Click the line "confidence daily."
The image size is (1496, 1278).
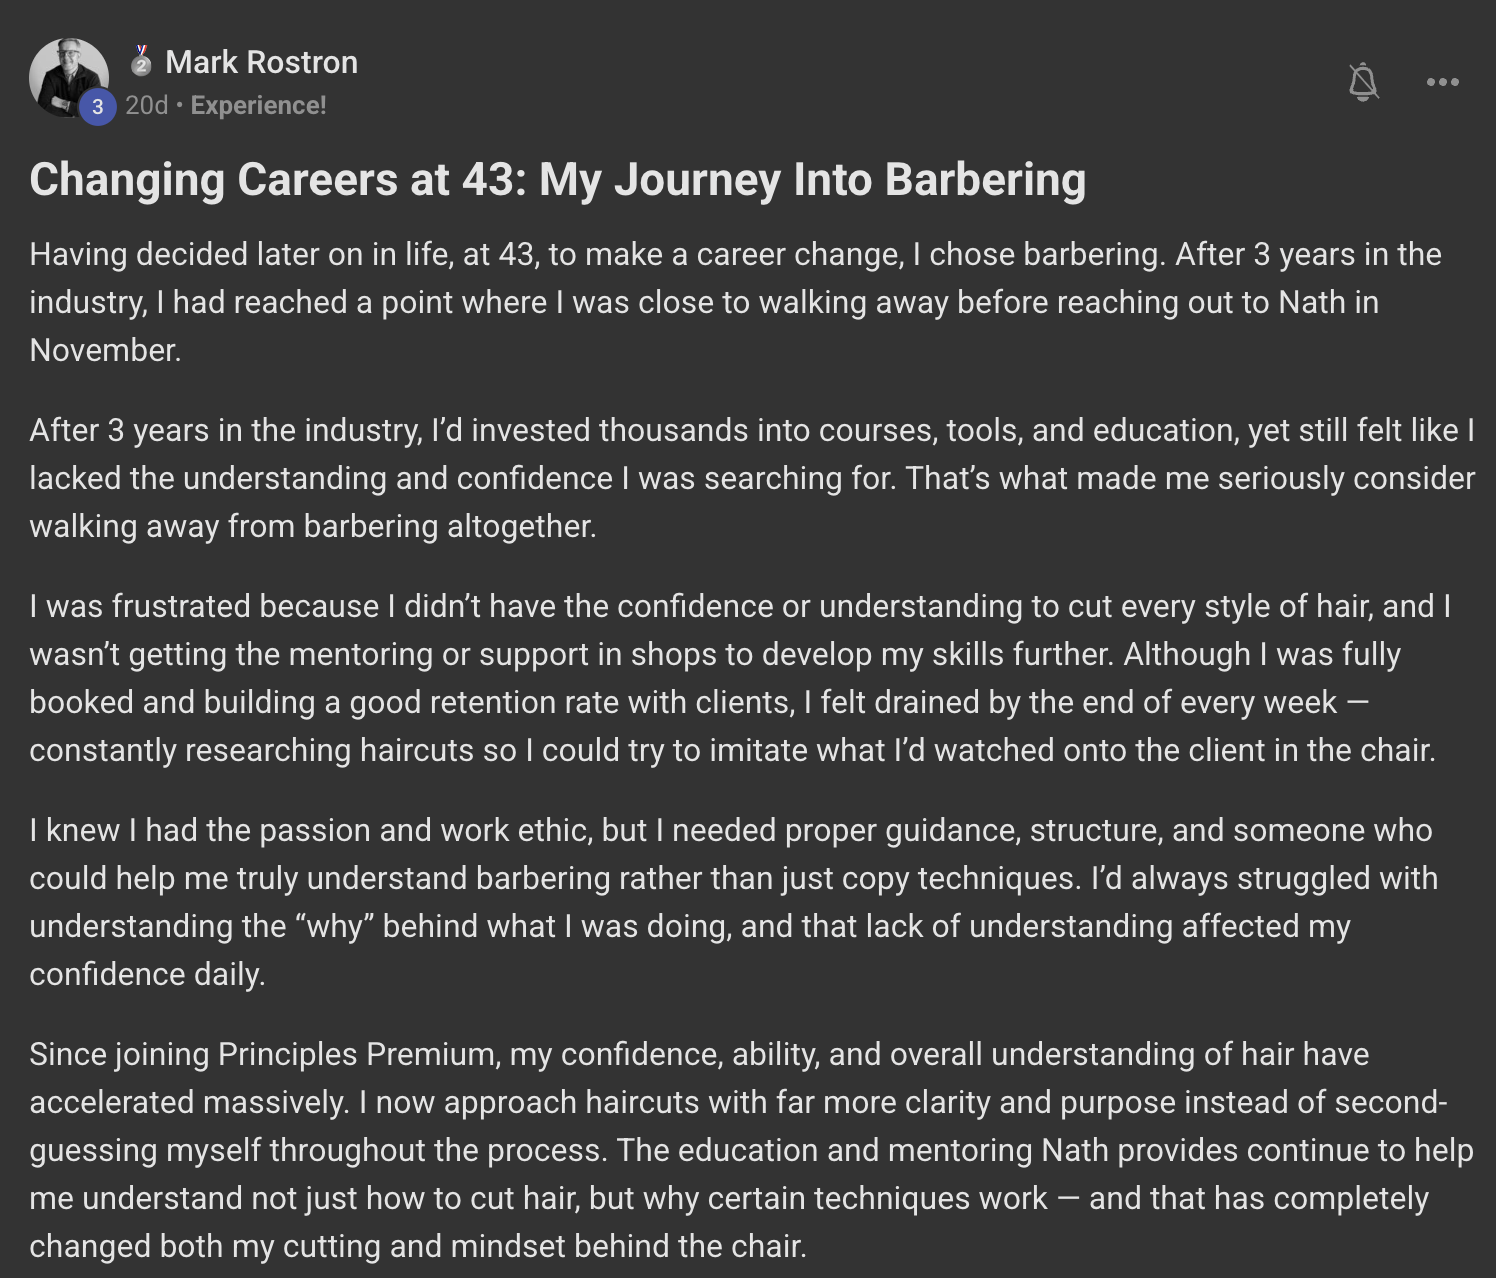click(x=147, y=974)
